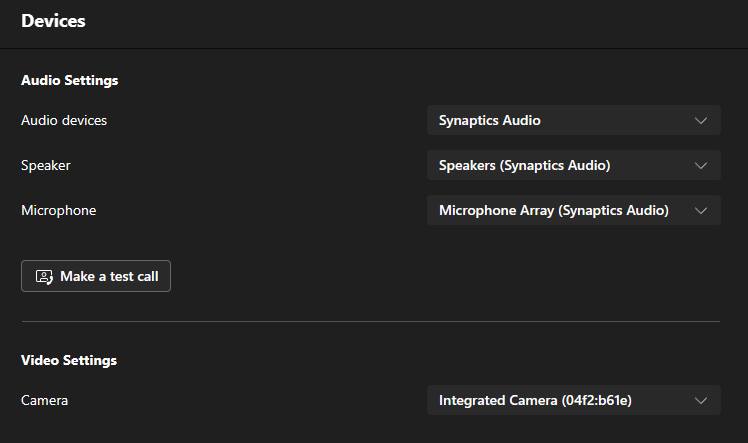This screenshot has height=443, width=748.
Task: Click the Camera row label
Action: tap(44, 400)
